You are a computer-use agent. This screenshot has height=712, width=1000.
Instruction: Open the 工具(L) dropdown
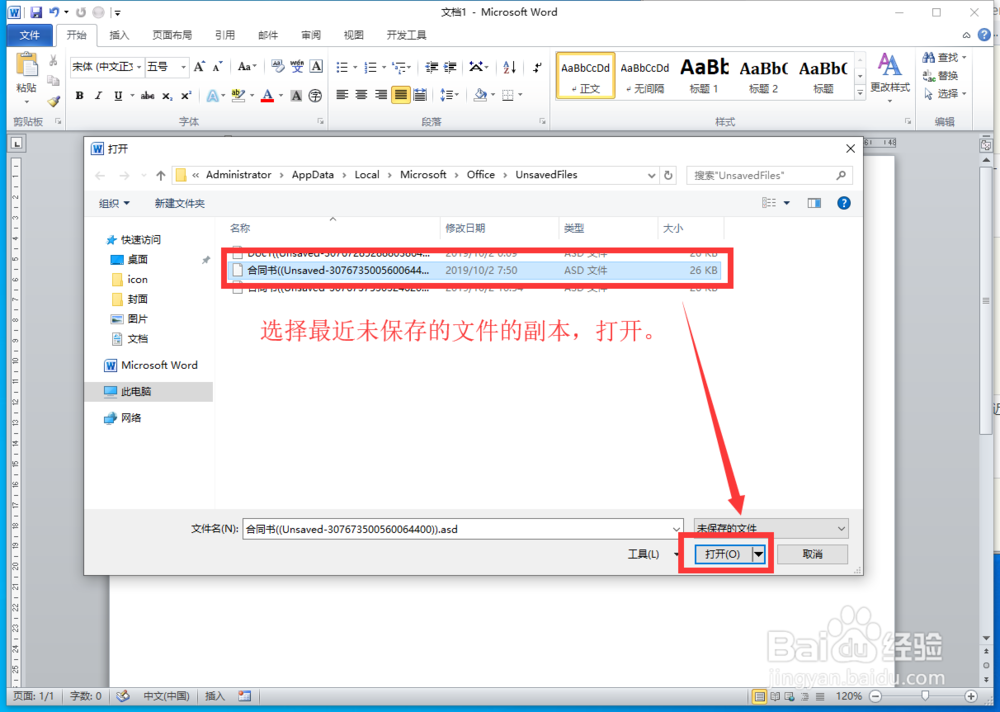point(653,554)
